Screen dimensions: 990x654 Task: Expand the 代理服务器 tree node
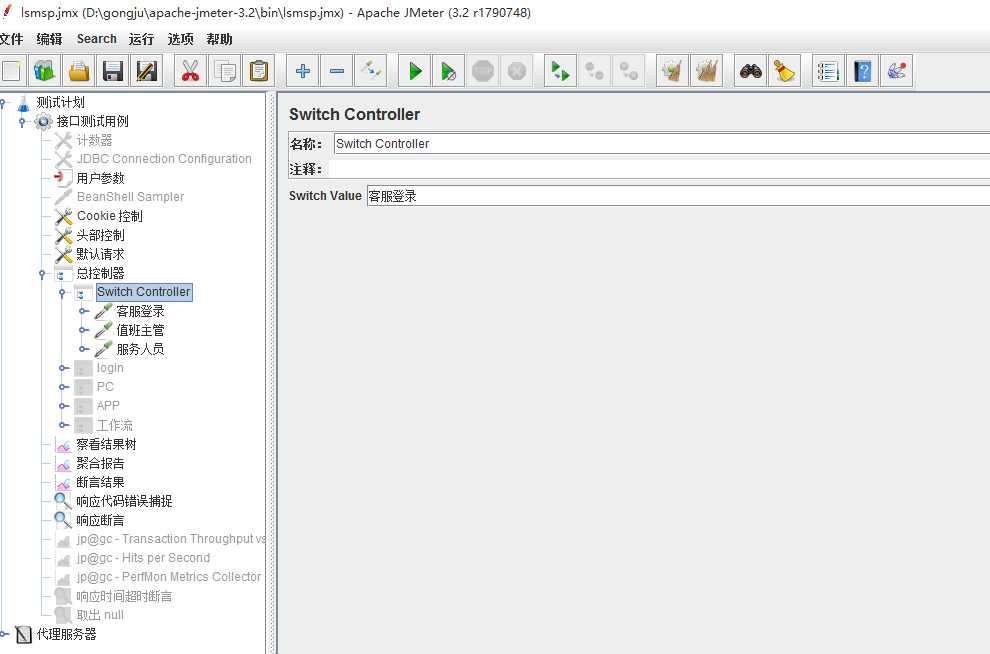[x=5, y=634]
